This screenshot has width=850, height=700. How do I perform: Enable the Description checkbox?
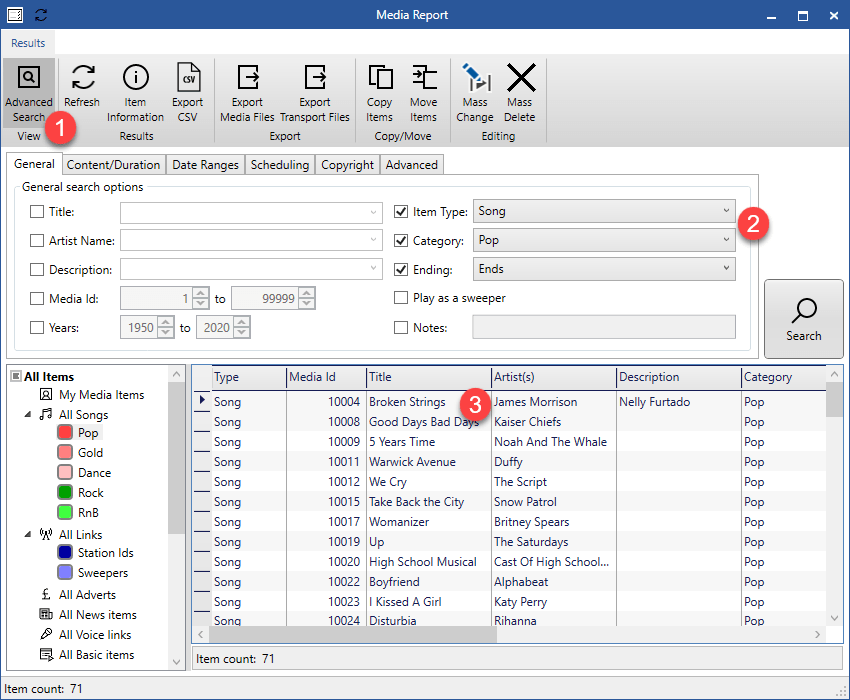tap(37, 269)
